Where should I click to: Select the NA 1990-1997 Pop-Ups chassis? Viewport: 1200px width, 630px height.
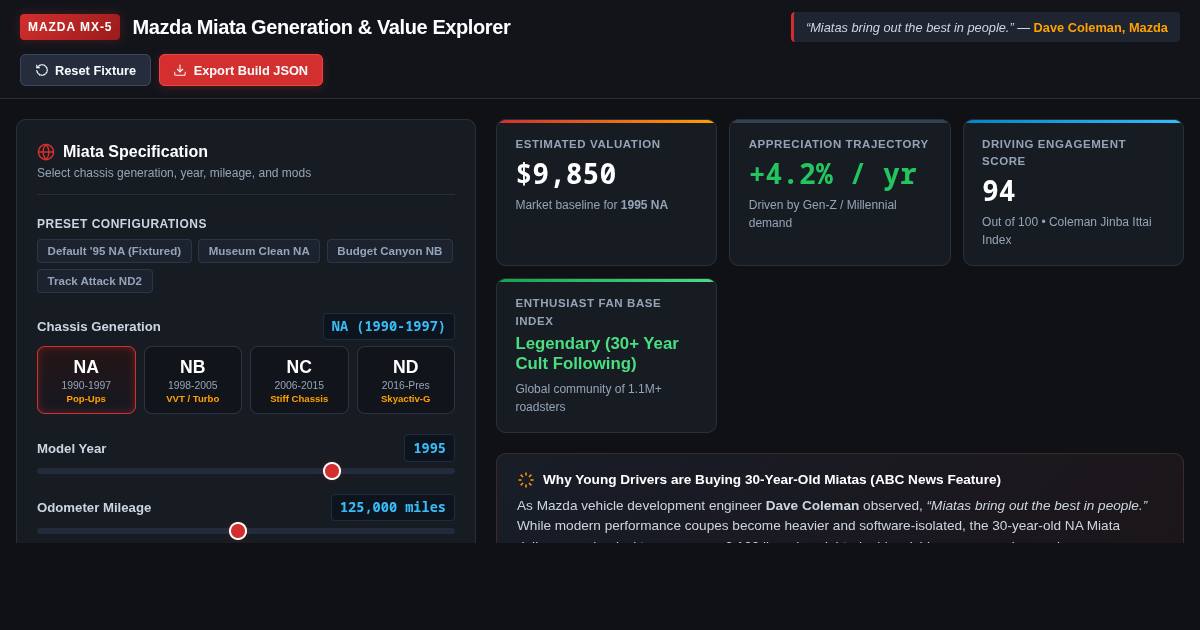pos(86,380)
